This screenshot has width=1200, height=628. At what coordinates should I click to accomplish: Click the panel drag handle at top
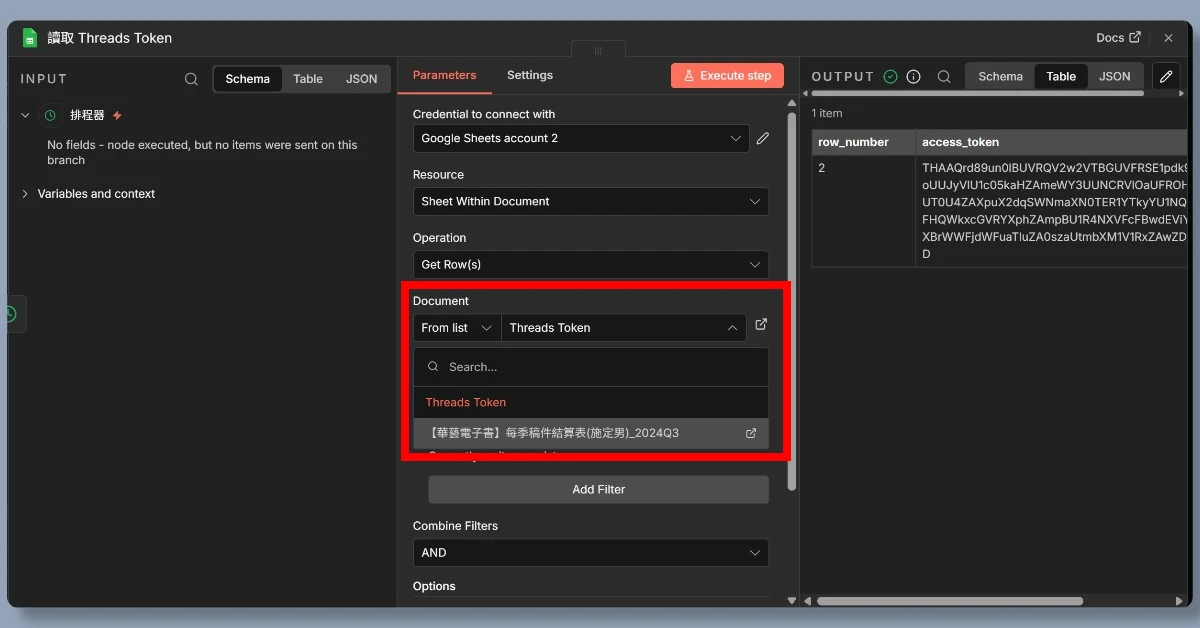[x=598, y=50]
